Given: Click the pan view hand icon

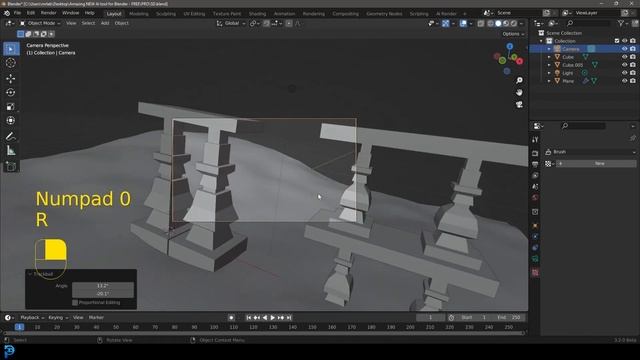Looking at the screenshot, I should coord(519,93).
